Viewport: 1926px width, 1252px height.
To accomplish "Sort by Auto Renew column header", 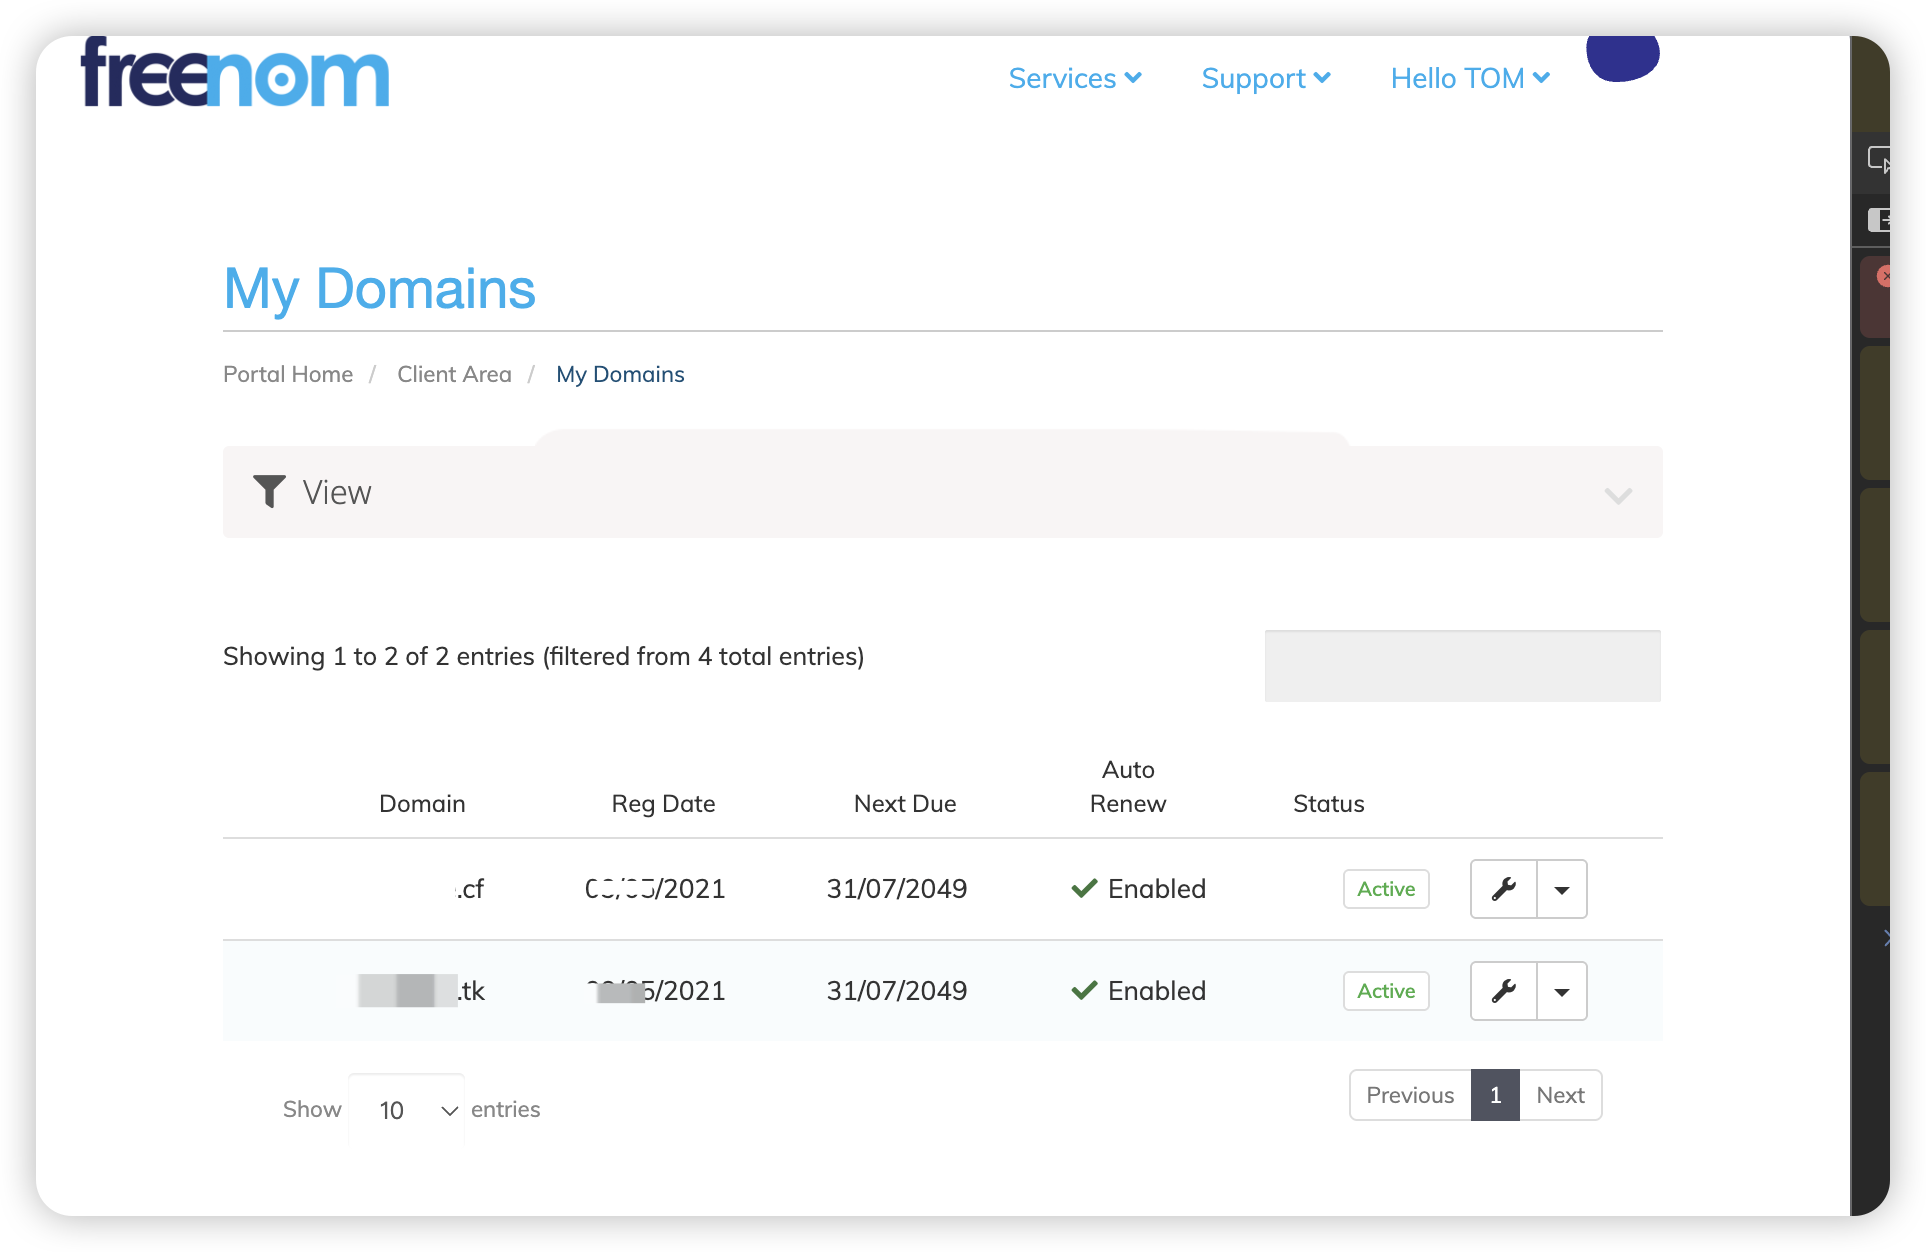I will click(x=1128, y=787).
